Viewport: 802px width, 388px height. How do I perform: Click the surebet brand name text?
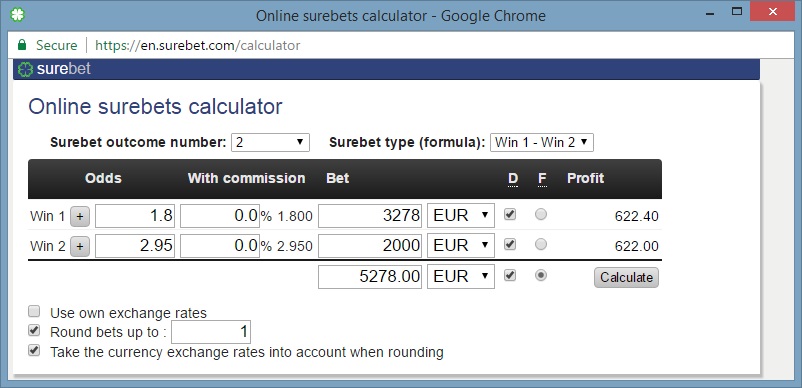[64, 69]
